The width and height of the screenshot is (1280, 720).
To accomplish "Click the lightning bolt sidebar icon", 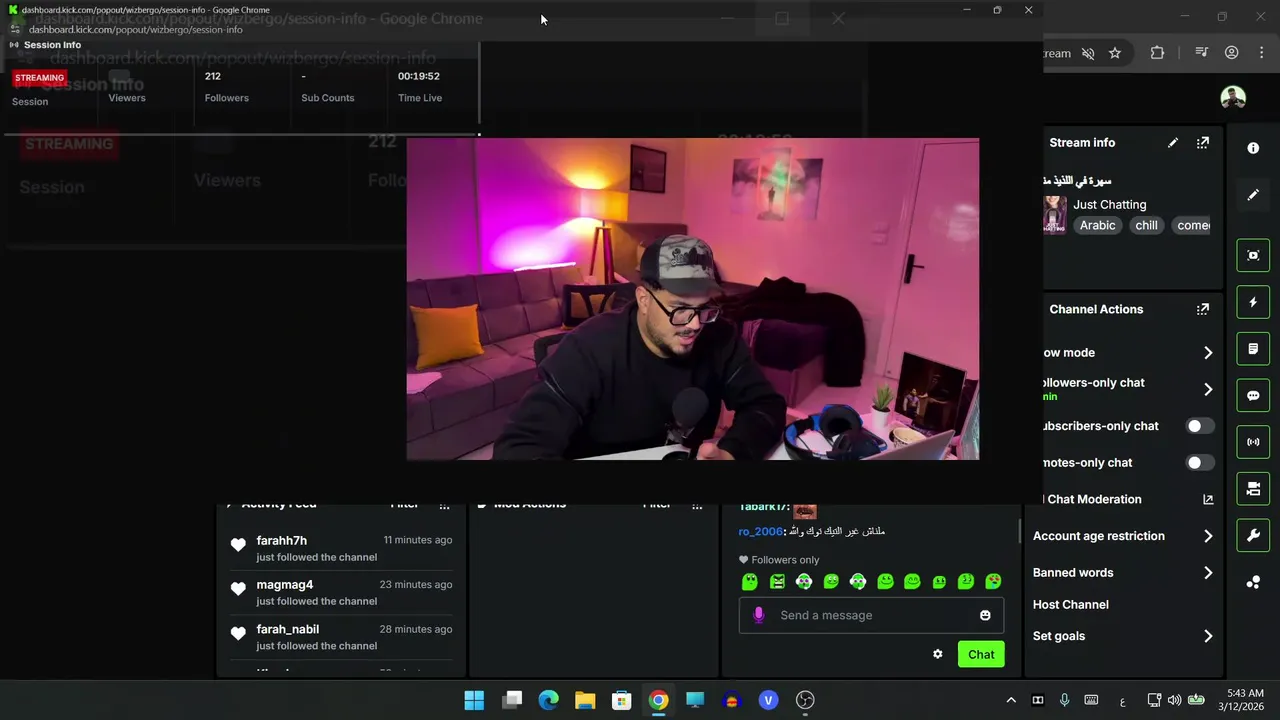I will pos(1253,302).
